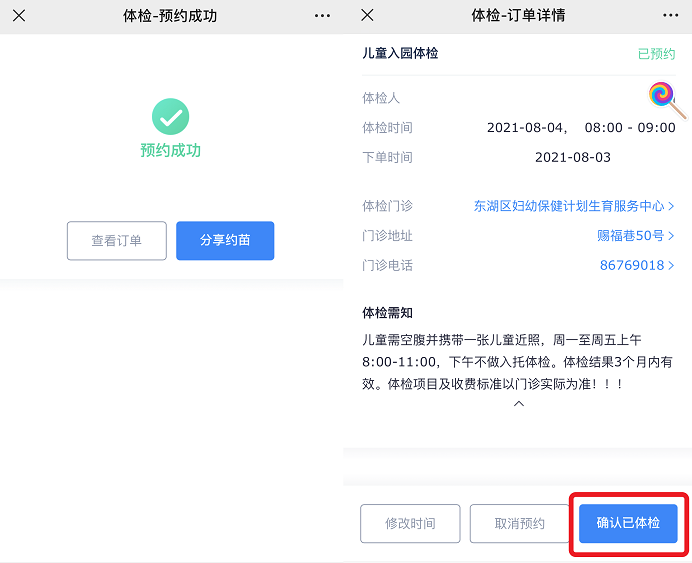Screen dimensions: 692x563
Task: Click 确认已体检 button
Action: point(628,524)
